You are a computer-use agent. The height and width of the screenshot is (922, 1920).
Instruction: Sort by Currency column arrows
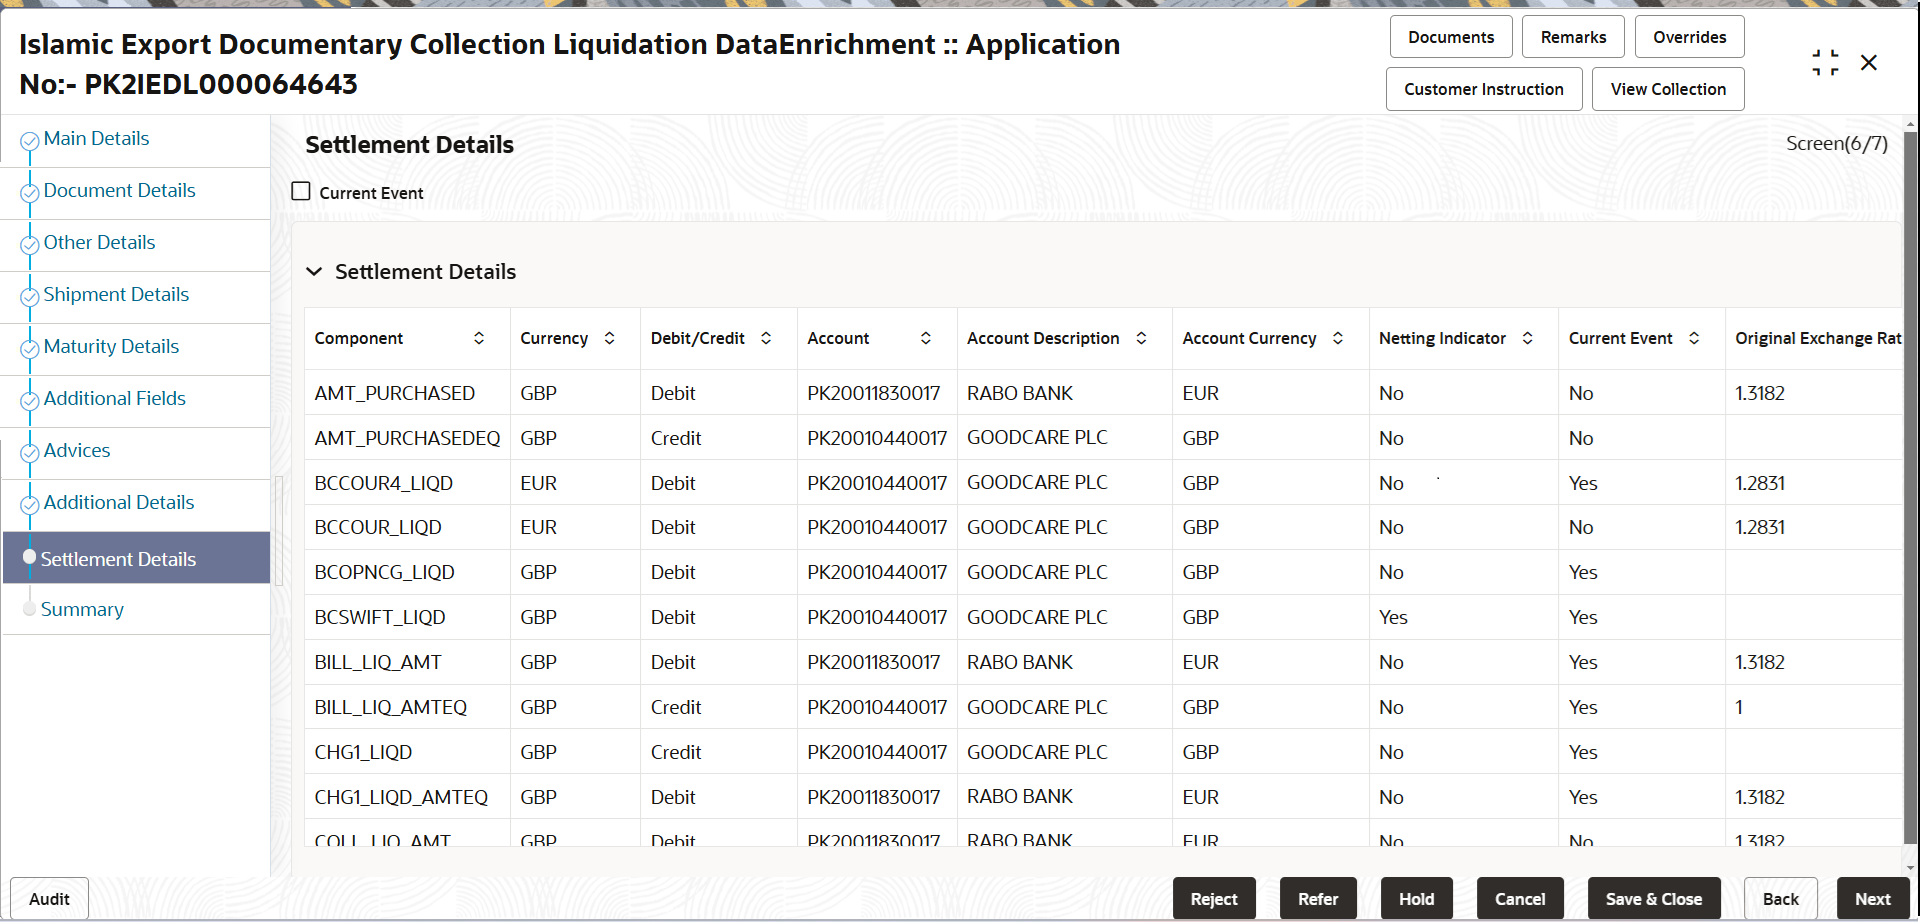[609, 338]
